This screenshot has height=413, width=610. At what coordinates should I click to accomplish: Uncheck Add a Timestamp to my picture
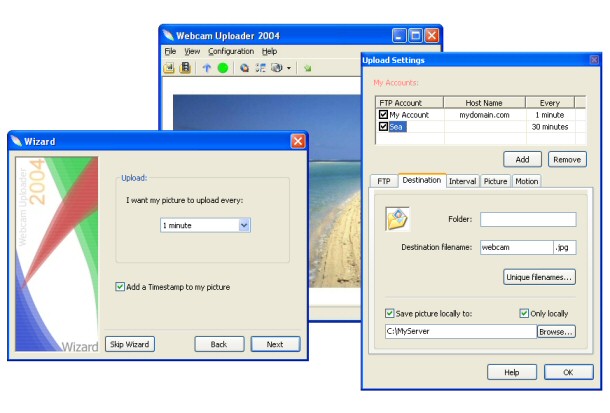120,287
